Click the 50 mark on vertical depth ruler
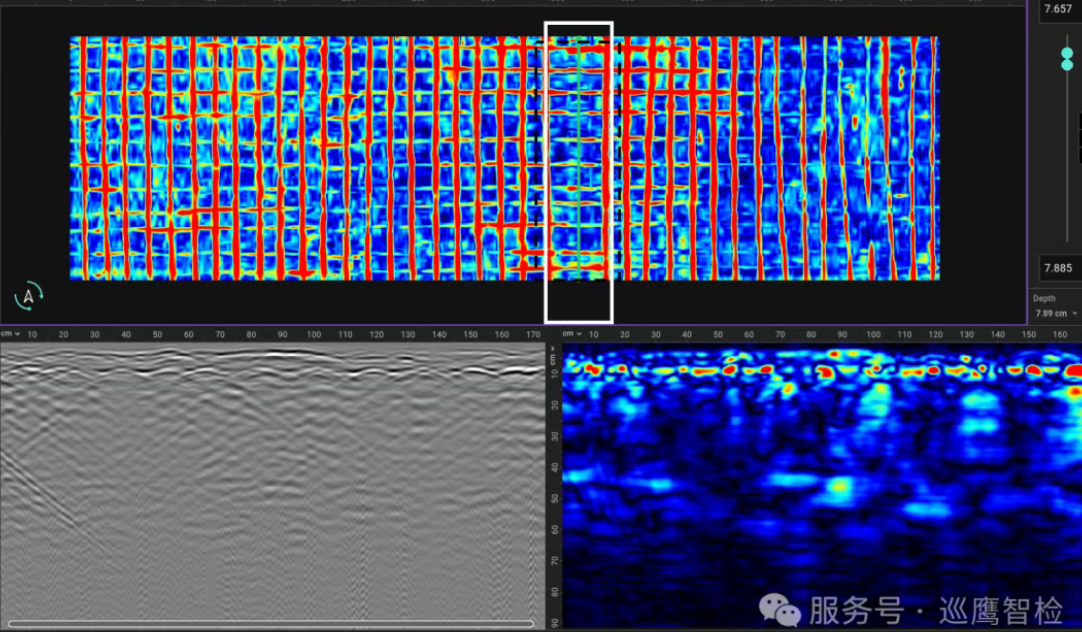This screenshot has width=1082, height=632. [x=554, y=498]
